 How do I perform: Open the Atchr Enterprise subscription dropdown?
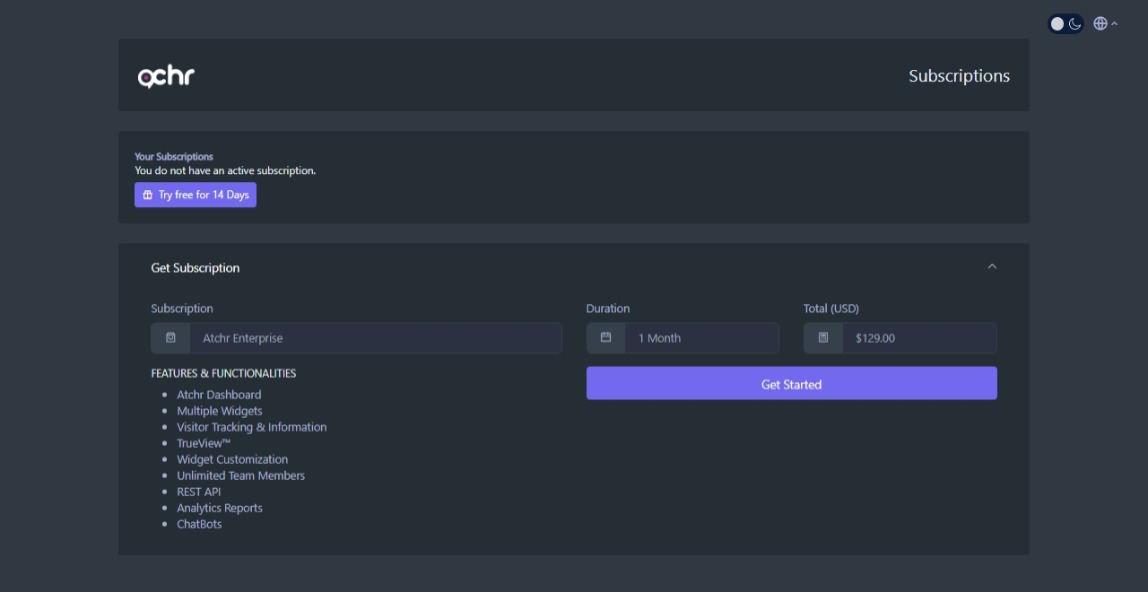(375, 338)
